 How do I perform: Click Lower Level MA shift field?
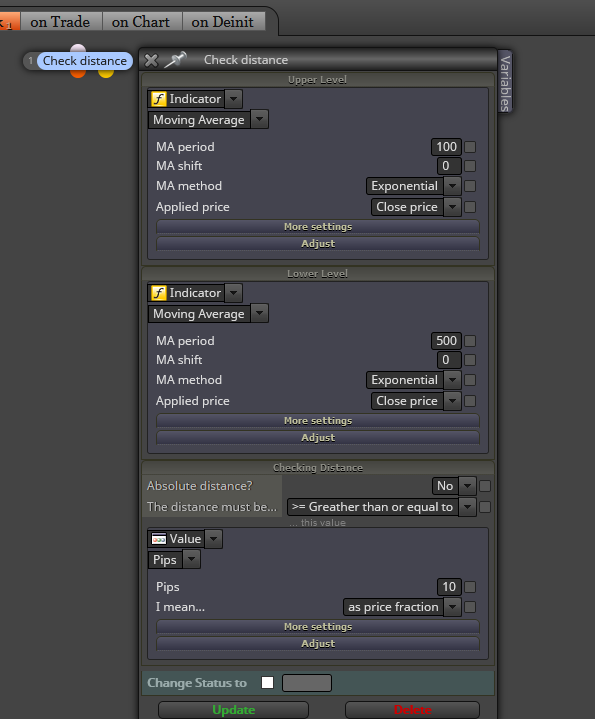click(x=449, y=360)
